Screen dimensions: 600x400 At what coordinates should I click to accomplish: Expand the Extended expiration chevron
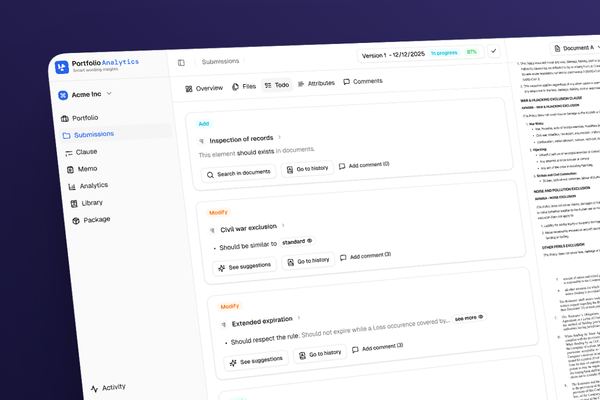click(x=299, y=317)
